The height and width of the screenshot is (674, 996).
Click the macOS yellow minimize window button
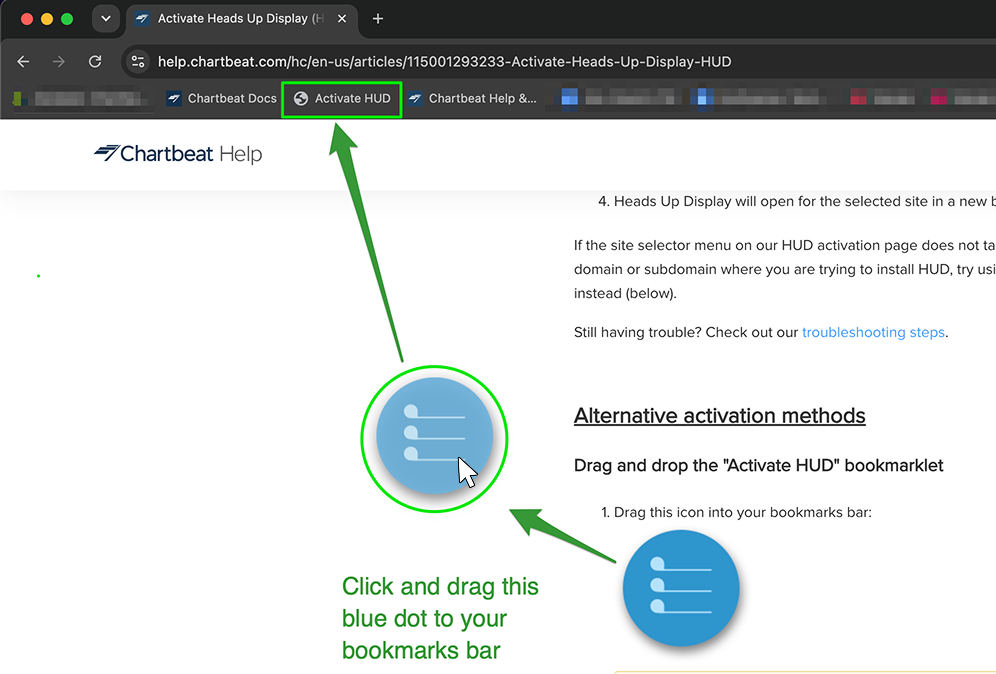pyautogui.click(x=47, y=18)
